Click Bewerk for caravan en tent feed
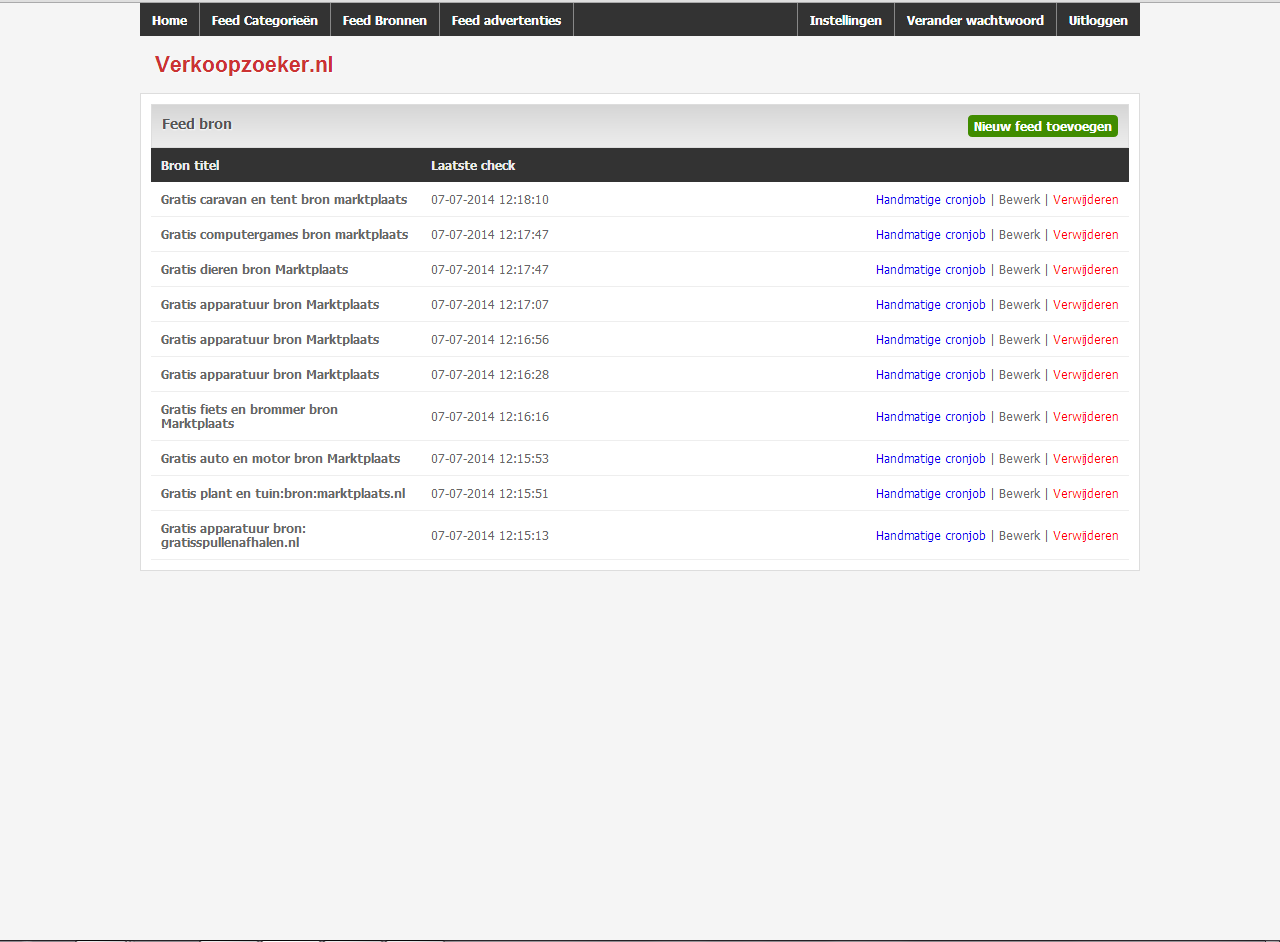The image size is (1280, 942). coord(1020,200)
